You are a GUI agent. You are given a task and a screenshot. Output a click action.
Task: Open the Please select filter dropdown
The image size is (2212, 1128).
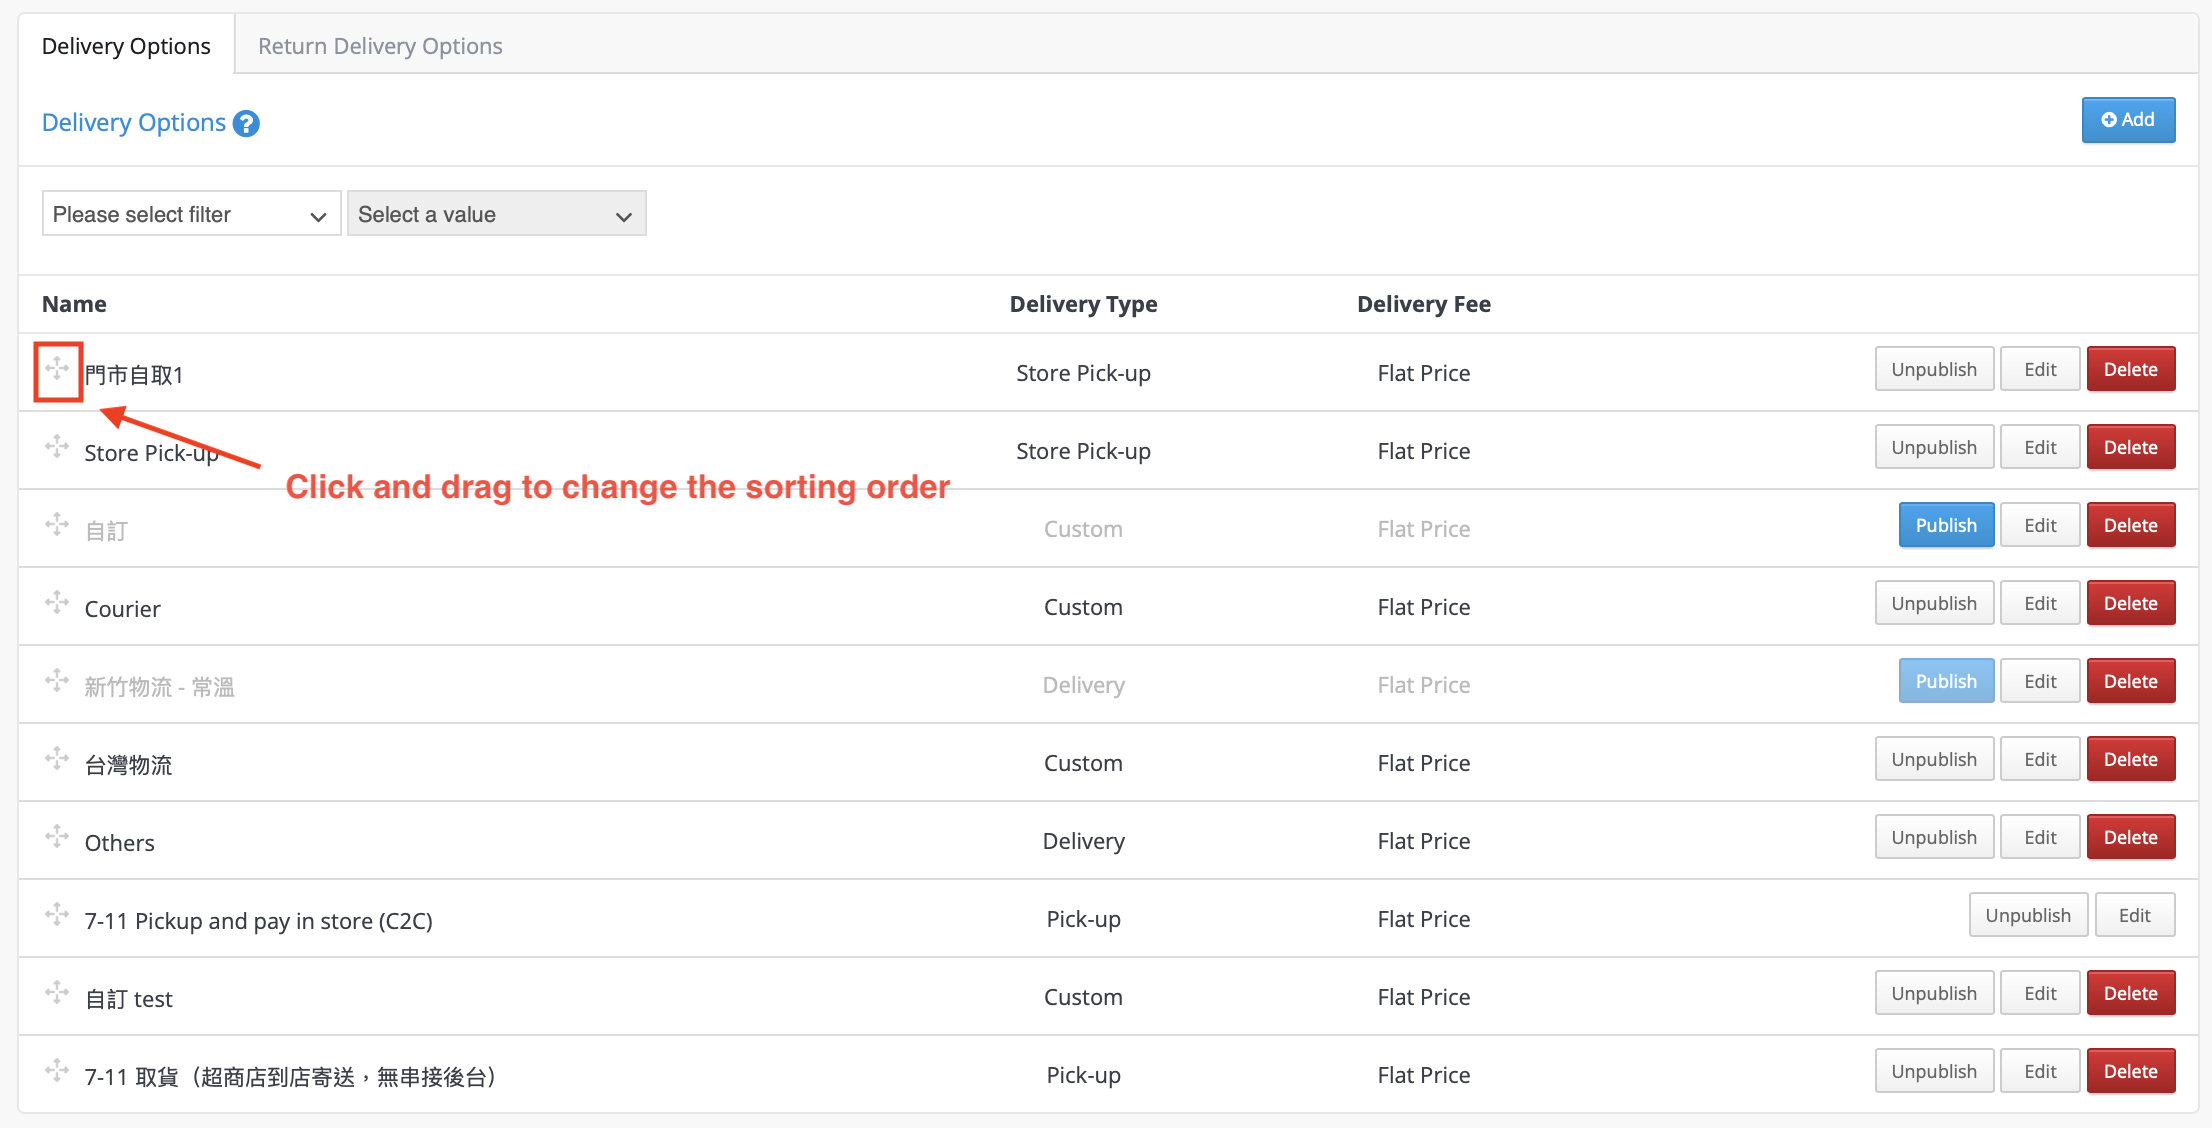click(191, 214)
